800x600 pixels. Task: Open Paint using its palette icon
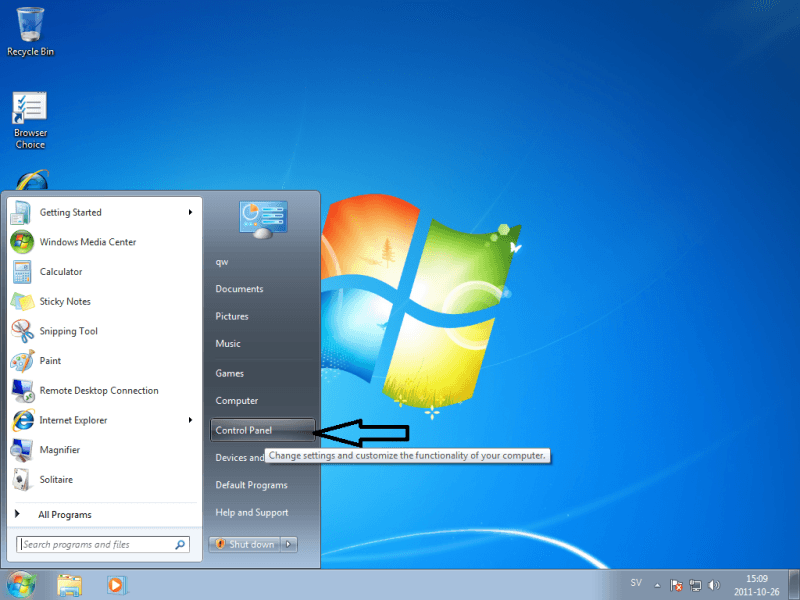[22, 361]
